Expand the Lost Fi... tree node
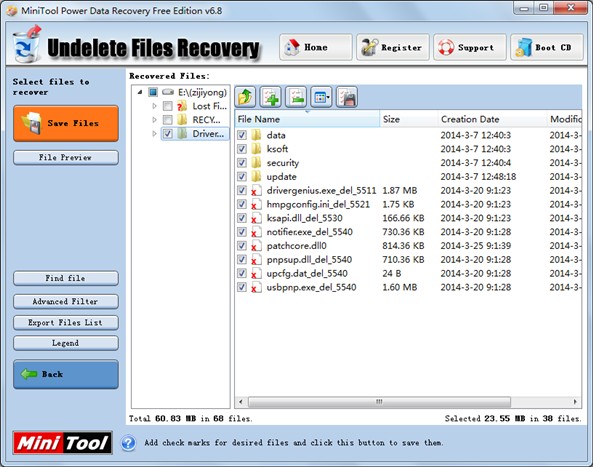 coord(154,106)
